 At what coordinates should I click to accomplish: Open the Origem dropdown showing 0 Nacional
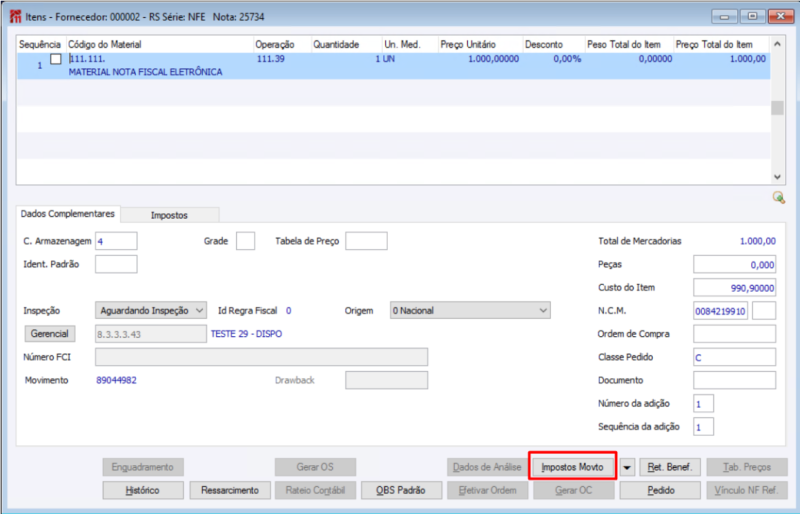470,310
